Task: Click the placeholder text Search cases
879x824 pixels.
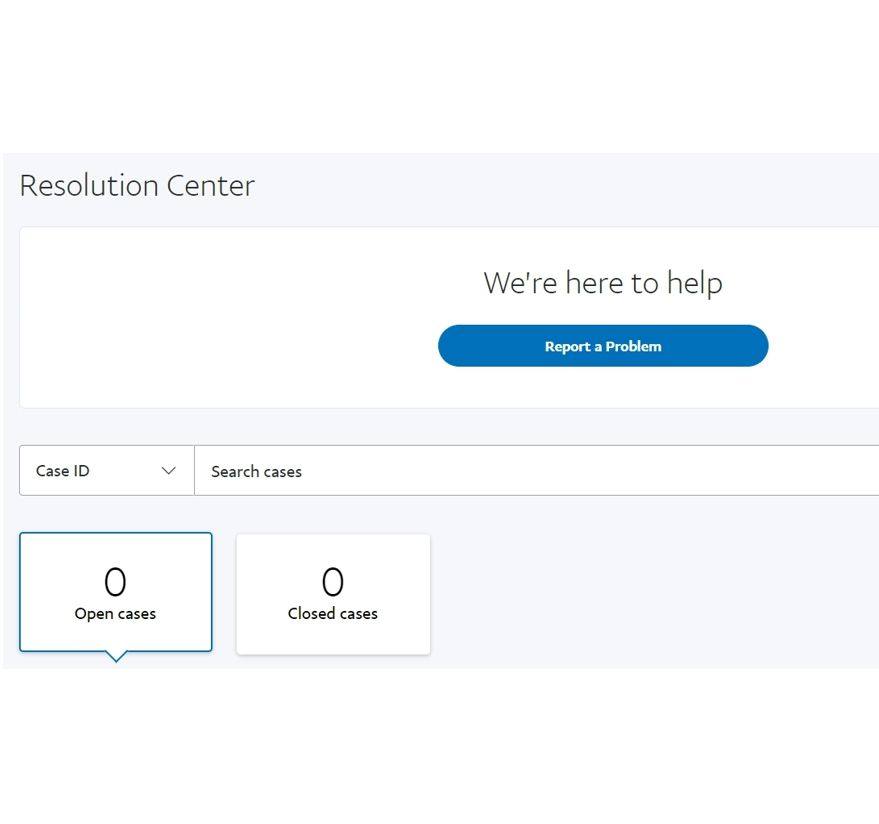Action: [x=256, y=471]
